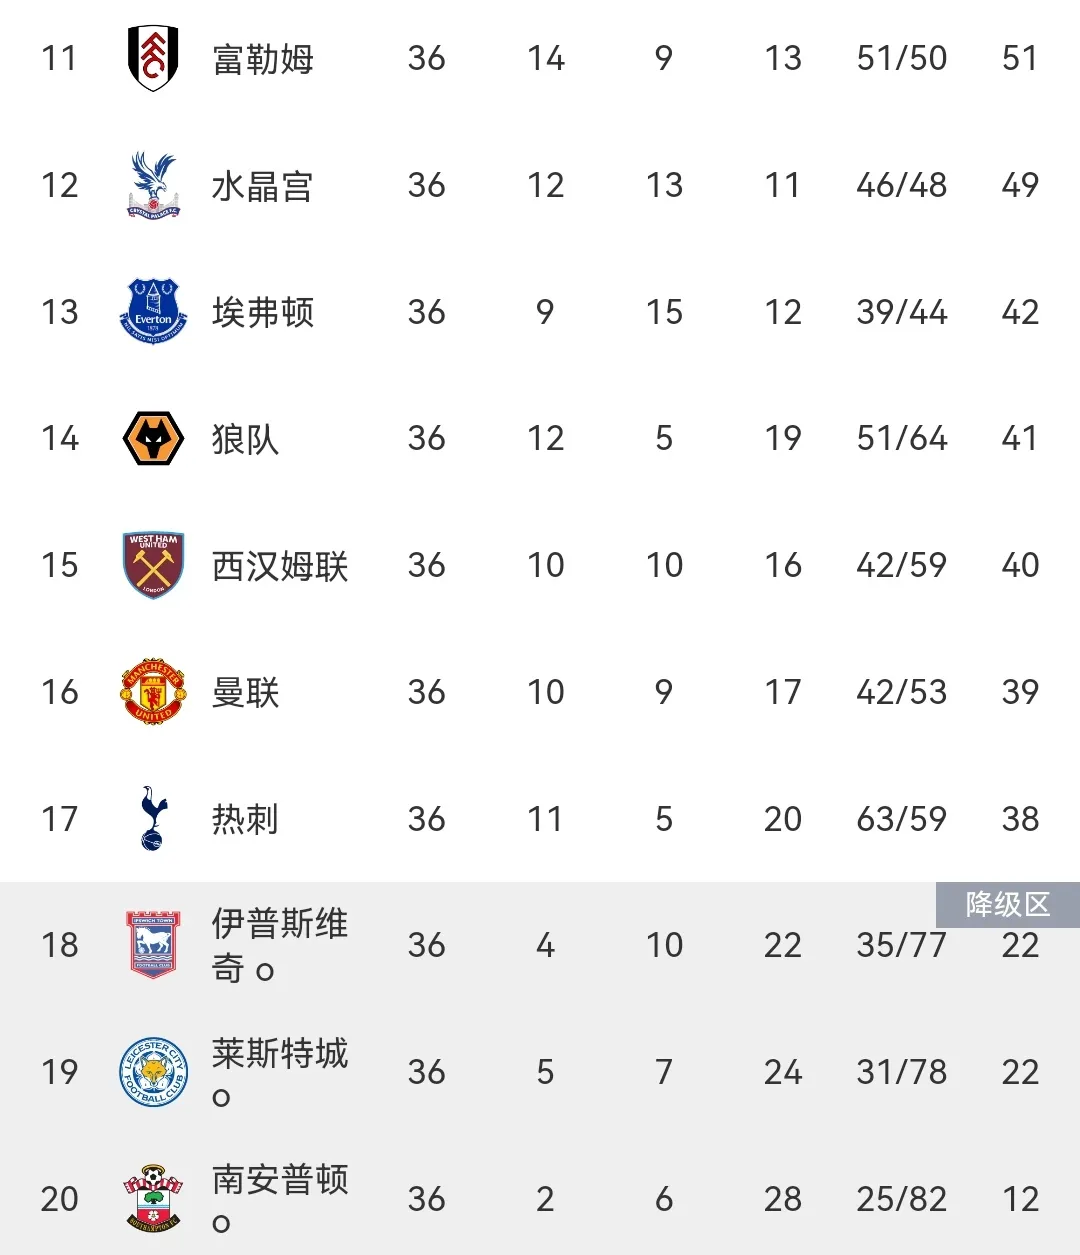Click the 南安普顿 team name

[279, 1181]
